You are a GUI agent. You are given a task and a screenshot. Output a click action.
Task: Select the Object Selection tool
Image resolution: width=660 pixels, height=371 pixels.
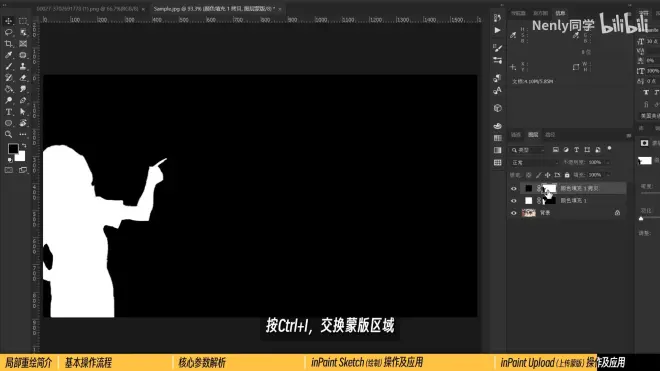pyautogui.click(x=23, y=32)
